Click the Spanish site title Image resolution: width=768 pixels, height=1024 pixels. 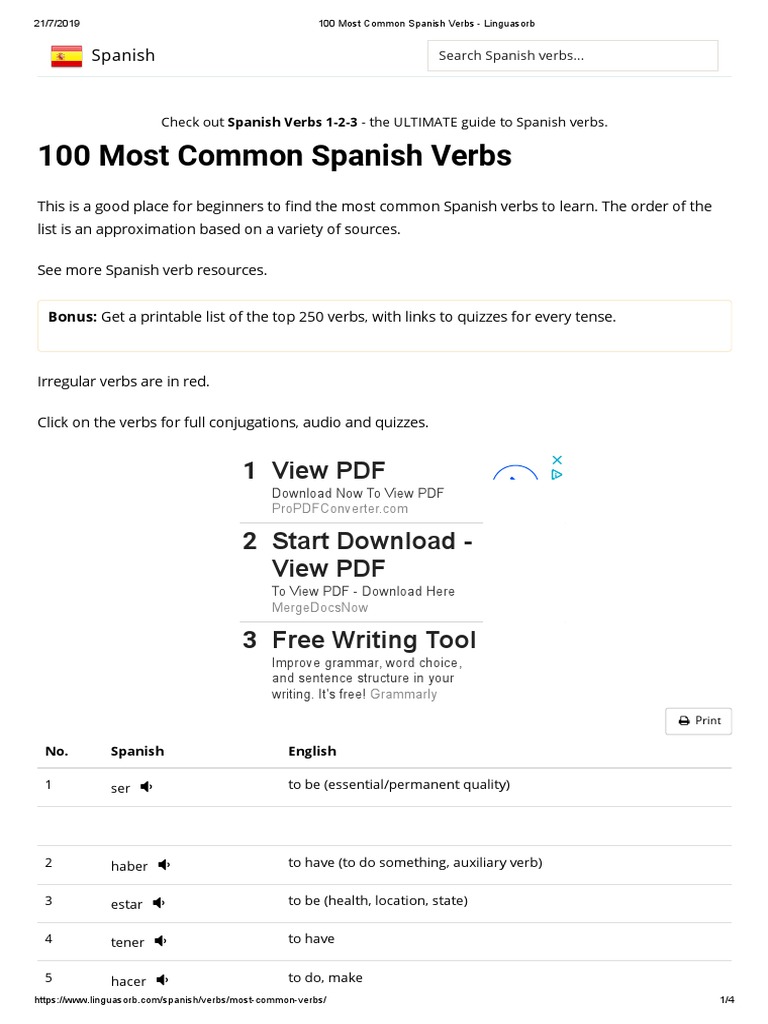click(x=123, y=56)
